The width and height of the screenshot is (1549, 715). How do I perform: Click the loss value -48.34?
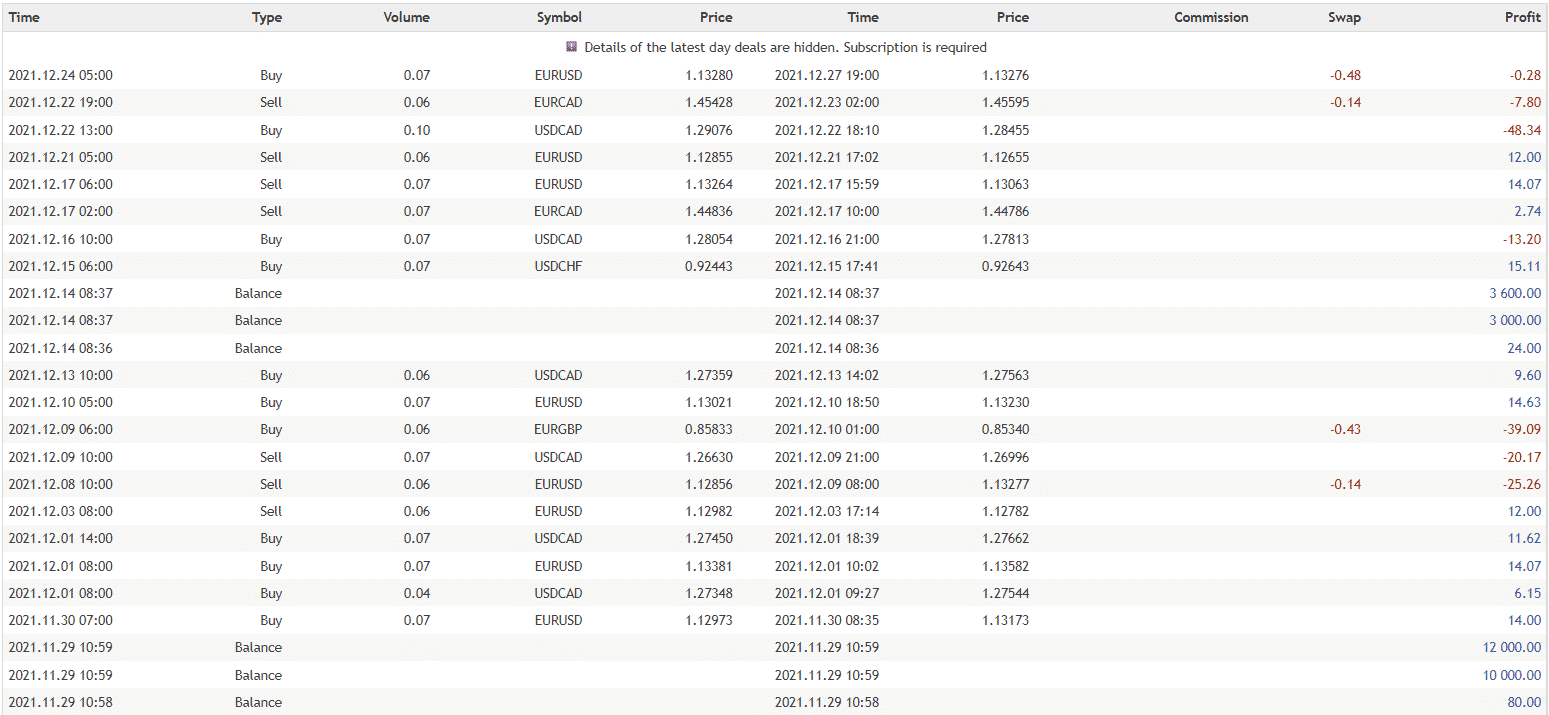point(1521,130)
